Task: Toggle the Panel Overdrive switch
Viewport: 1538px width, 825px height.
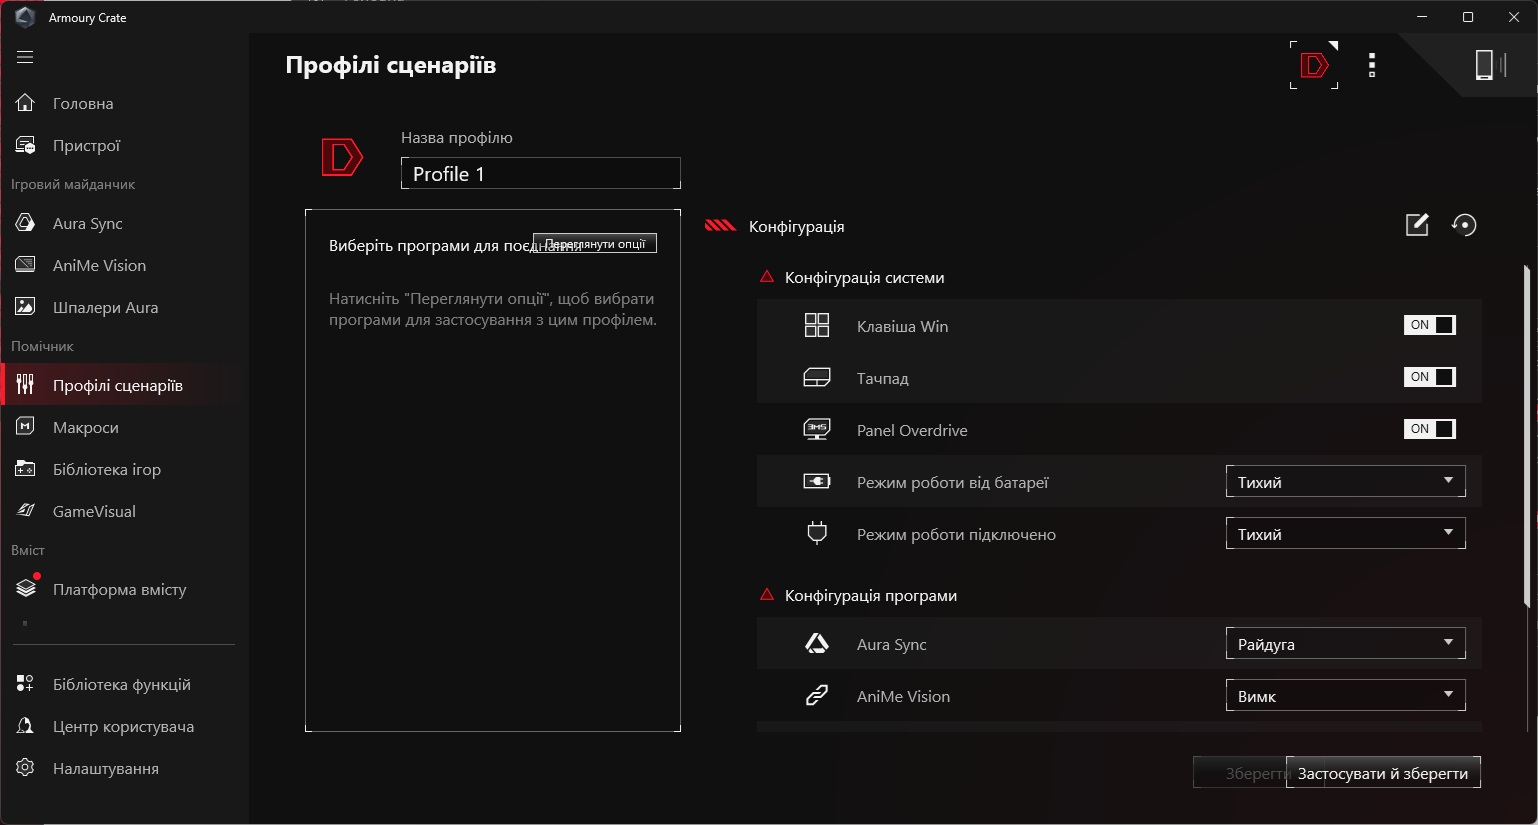Action: [1430, 429]
